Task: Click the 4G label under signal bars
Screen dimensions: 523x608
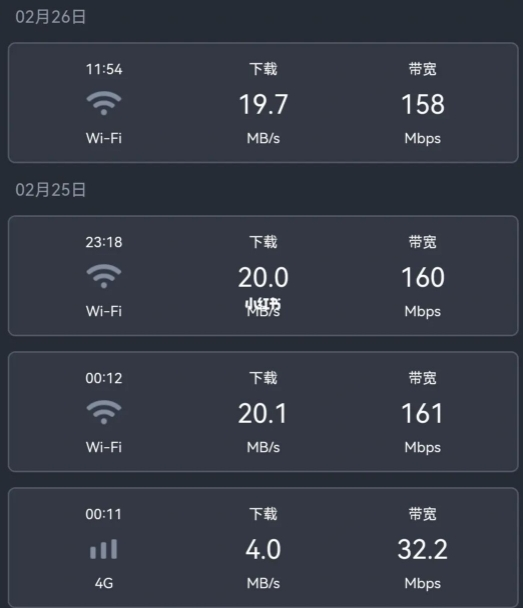Action: pos(104,583)
